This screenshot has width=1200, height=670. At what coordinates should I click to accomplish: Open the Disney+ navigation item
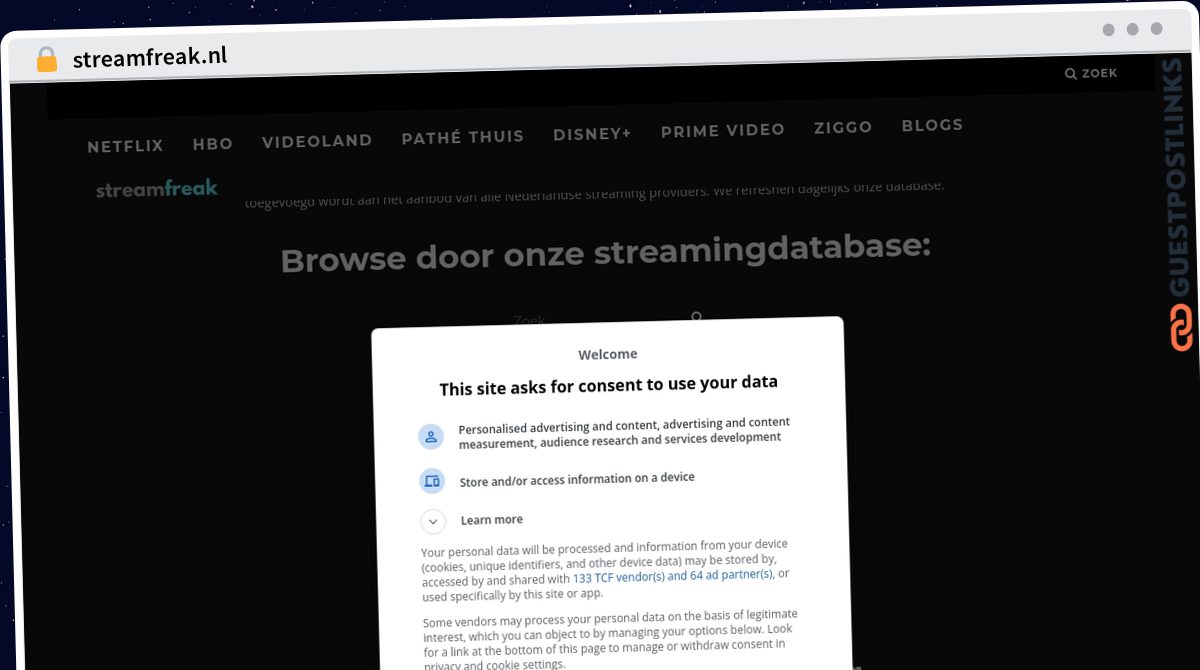pyautogui.click(x=592, y=134)
